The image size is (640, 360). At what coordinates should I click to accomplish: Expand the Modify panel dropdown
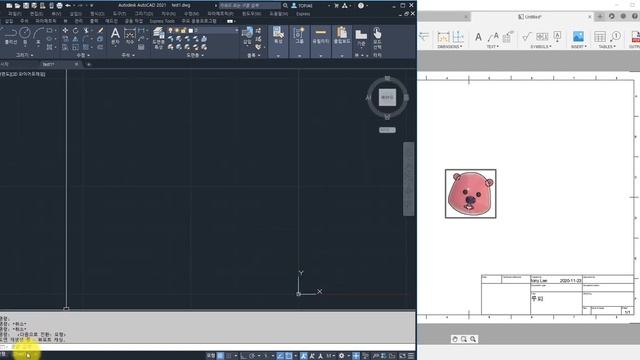pos(83,55)
